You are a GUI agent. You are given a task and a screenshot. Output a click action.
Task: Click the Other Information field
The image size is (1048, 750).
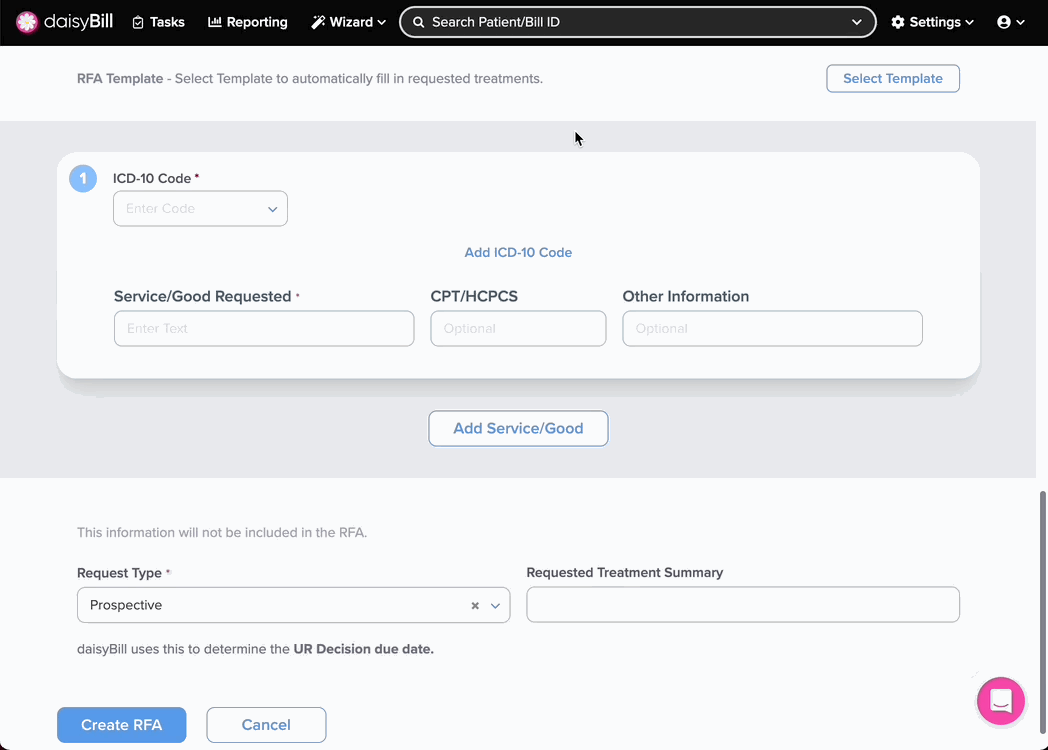click(x=772, y=328)
